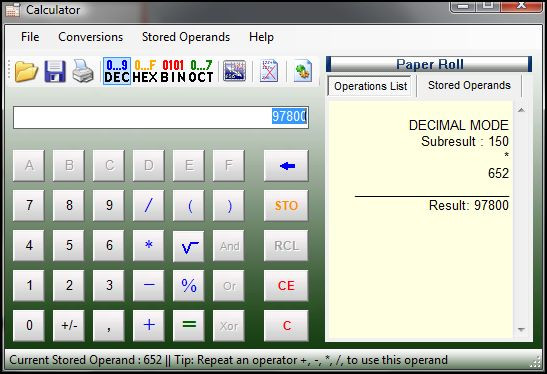Click the multiply asterisk button
The image size is (547, 374).
click(148, 246)
